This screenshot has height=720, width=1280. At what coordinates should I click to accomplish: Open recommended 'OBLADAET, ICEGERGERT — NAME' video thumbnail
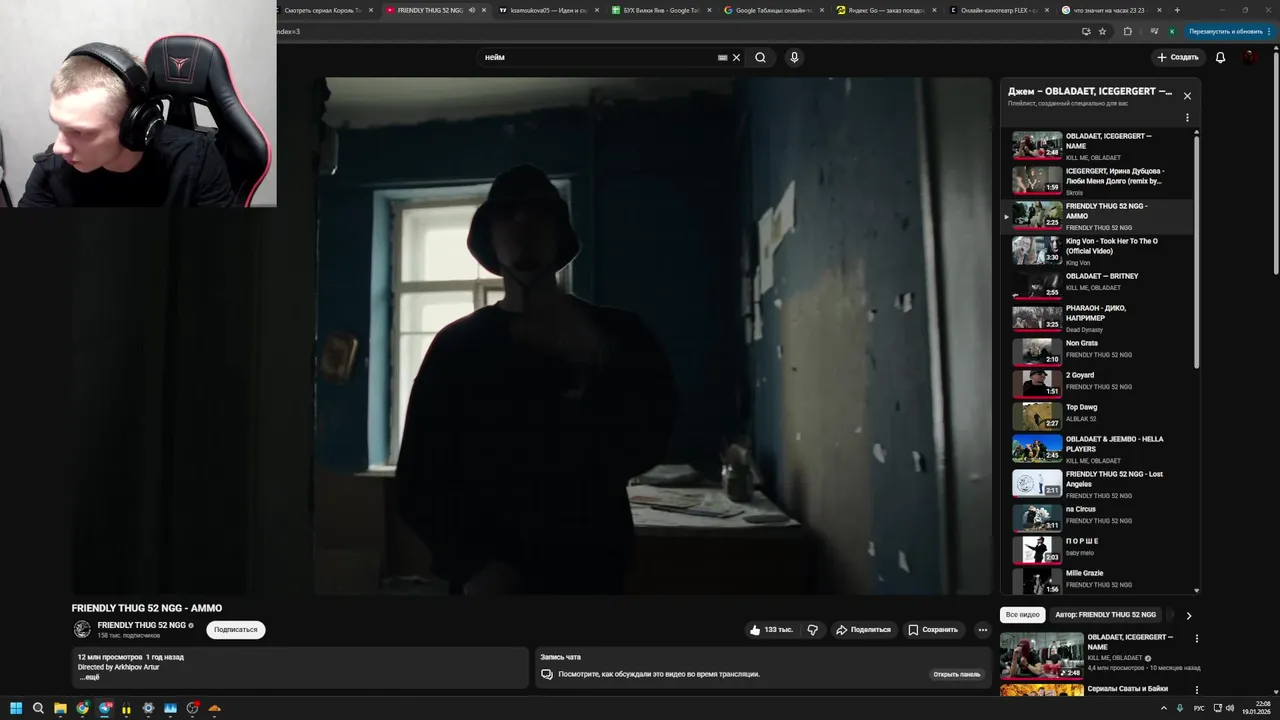pyautogui.click(x=1041, y=655)
